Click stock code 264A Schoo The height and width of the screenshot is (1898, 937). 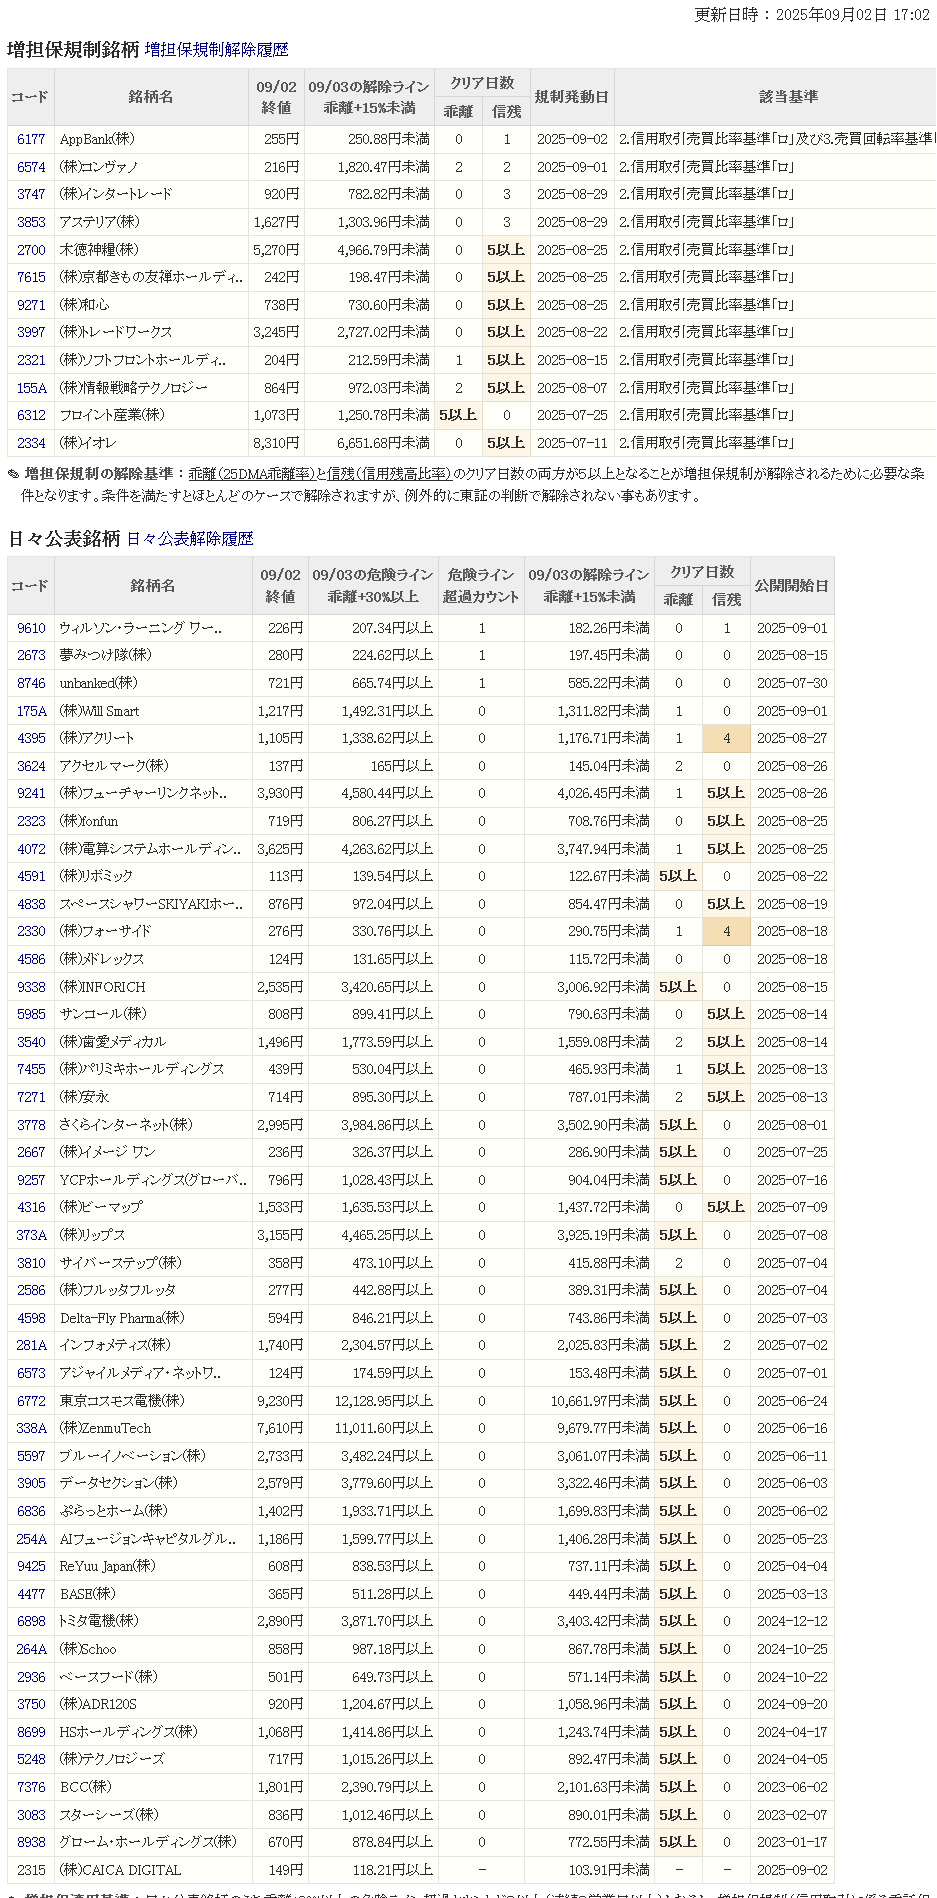[x=31, y=1649]
